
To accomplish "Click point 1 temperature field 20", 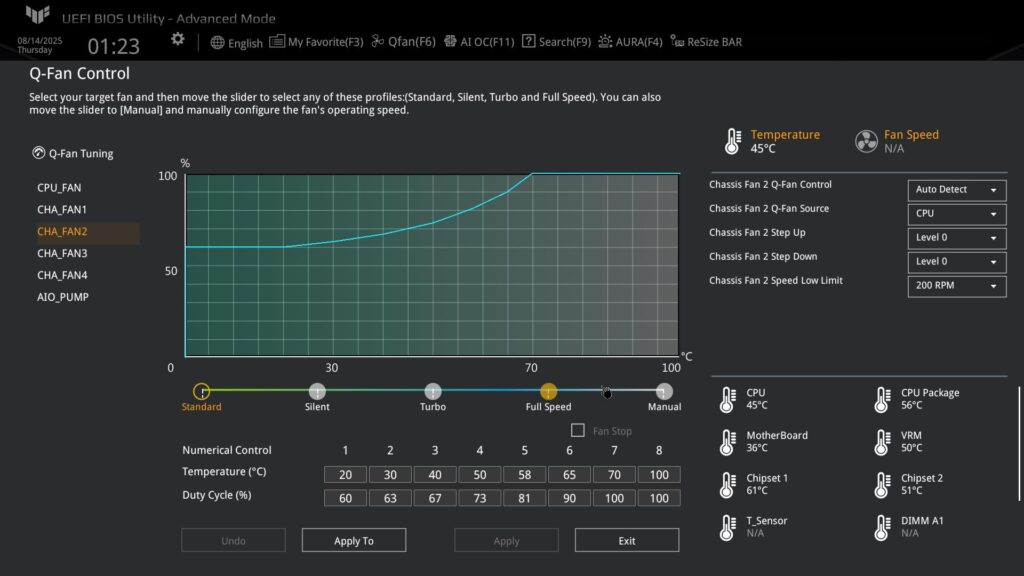I will [x=345, y=475].
